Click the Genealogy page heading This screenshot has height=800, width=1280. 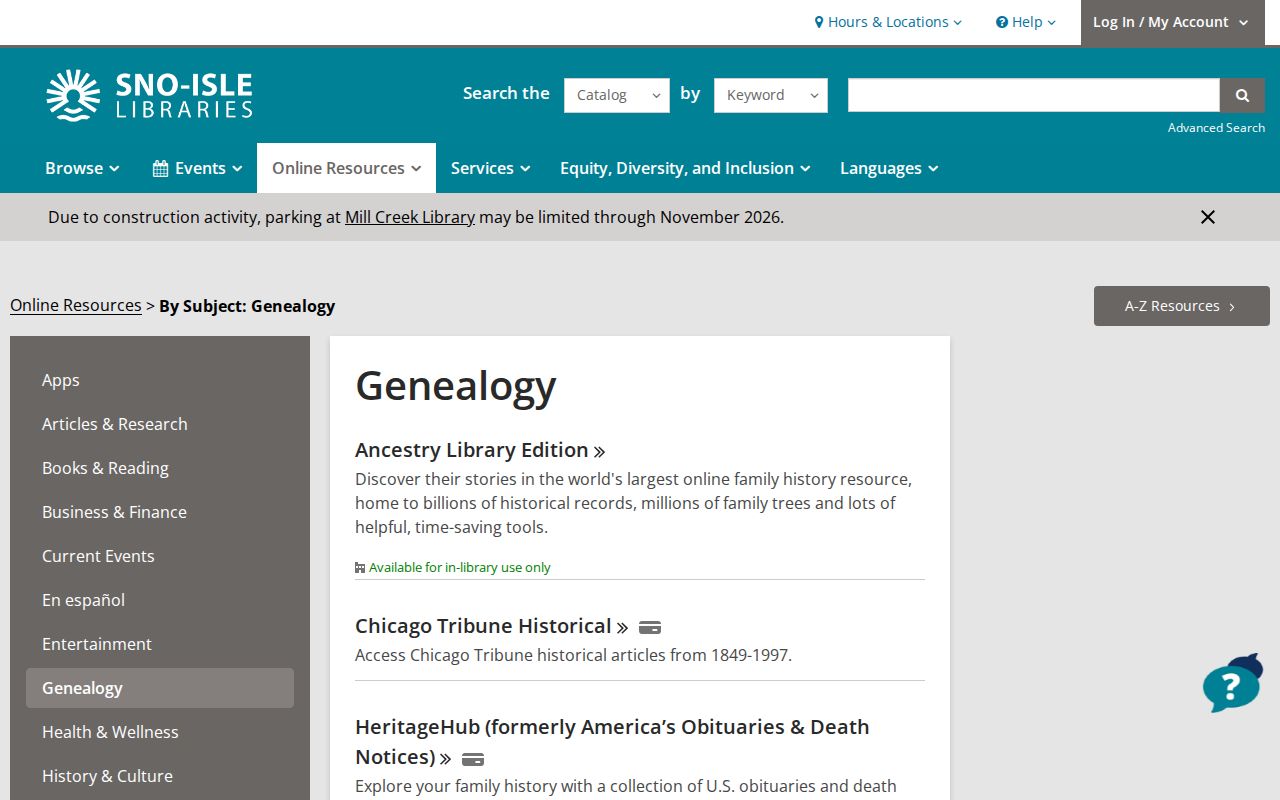(x=456, y=386)
